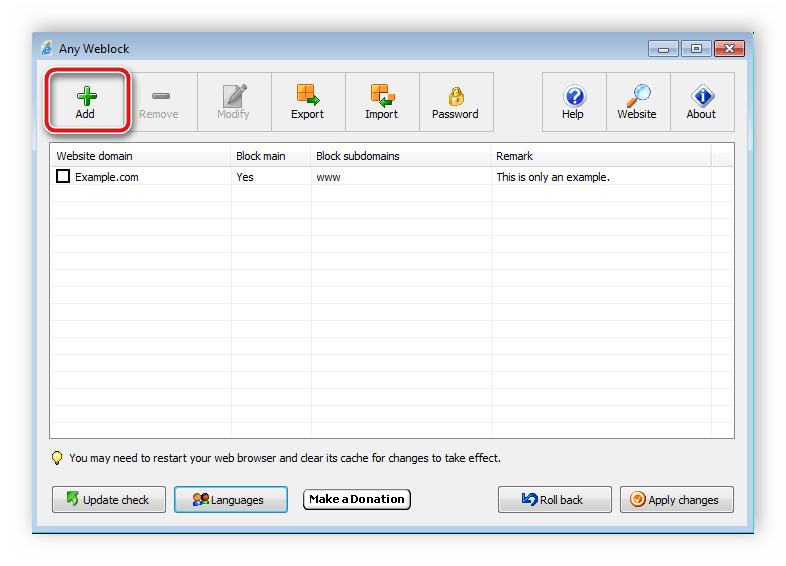Screen dimensions: 786x566
Task: Click the 'Yes' Block main cell
Action: (245, 177)
